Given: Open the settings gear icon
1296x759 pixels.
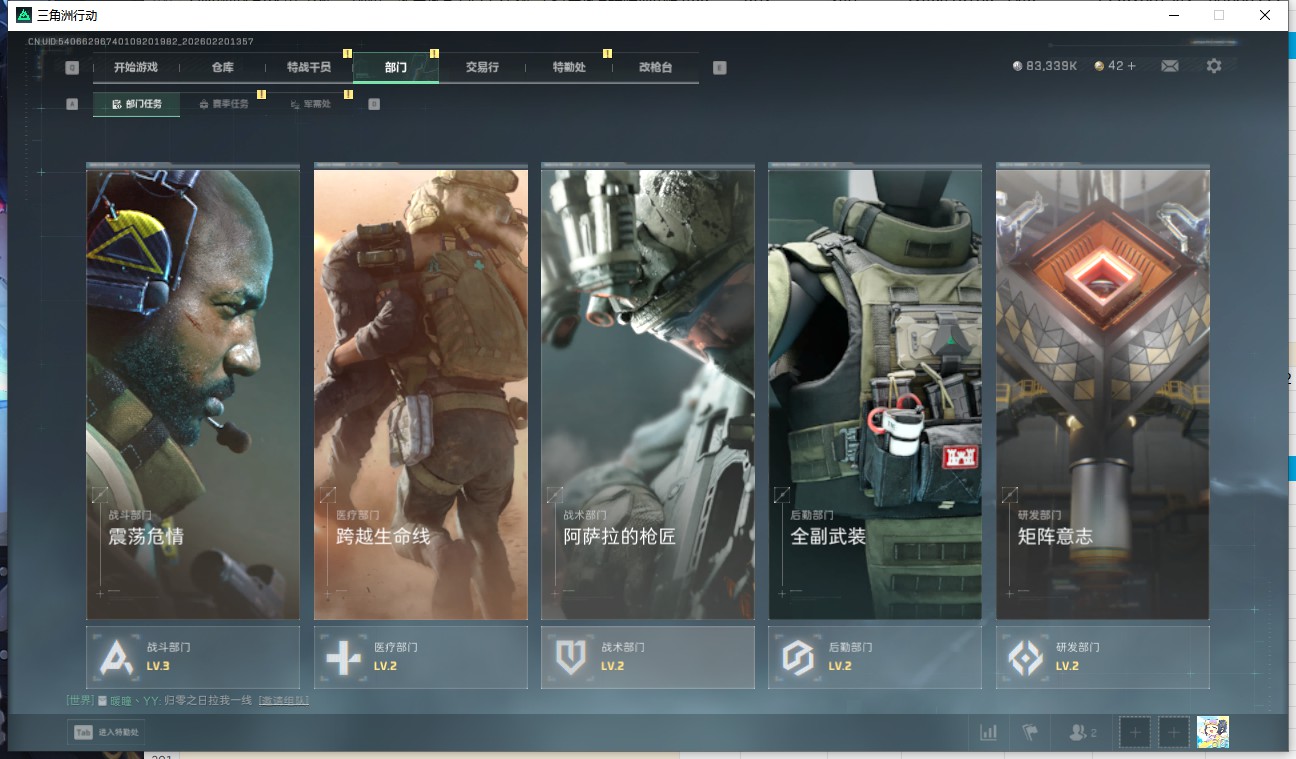Looking at the screenshot, I should click(x=1213, y=66).
